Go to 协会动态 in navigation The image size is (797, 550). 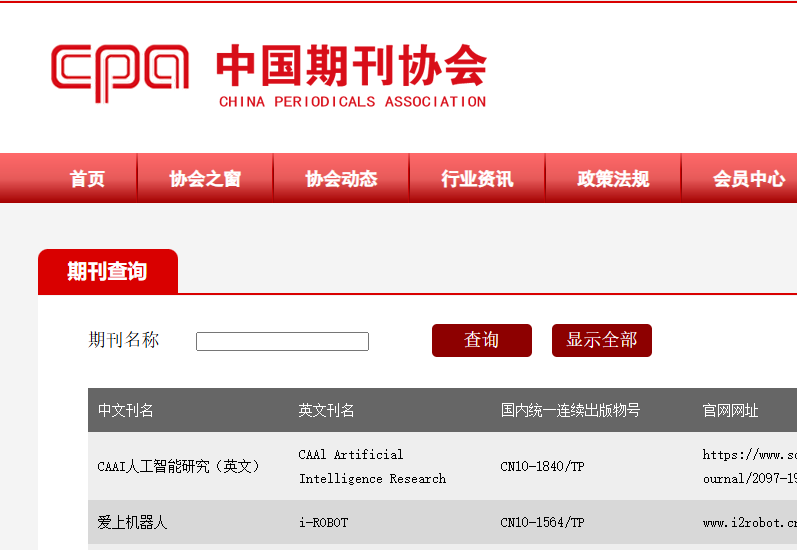pos(341,178)
